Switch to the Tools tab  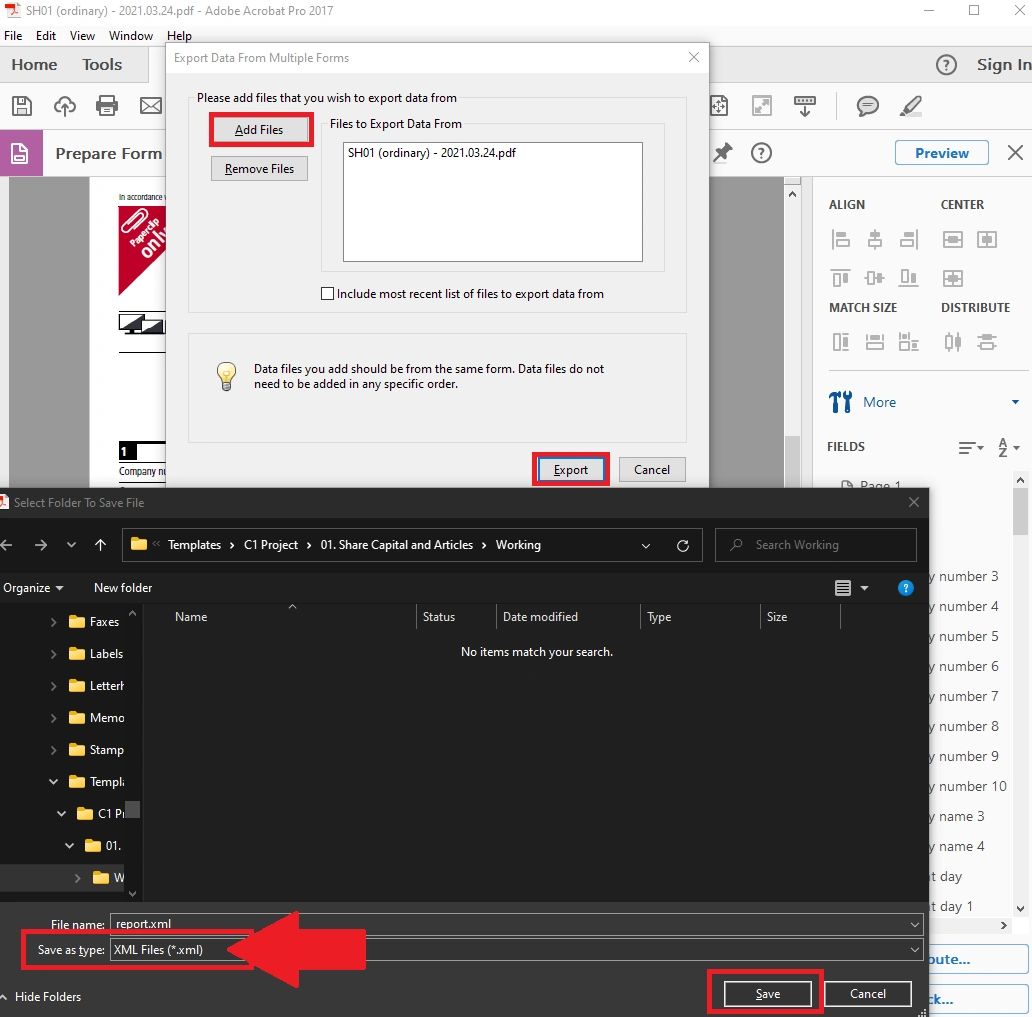tap(102, 65)
